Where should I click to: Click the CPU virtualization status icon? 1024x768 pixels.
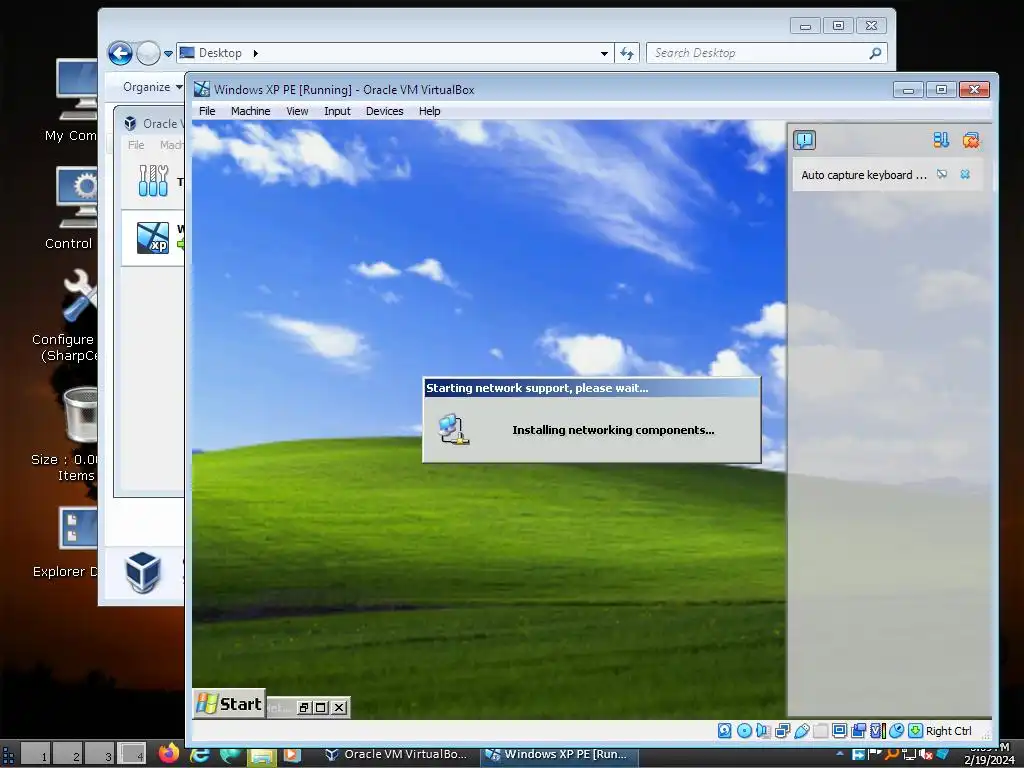tap(877, 731)
